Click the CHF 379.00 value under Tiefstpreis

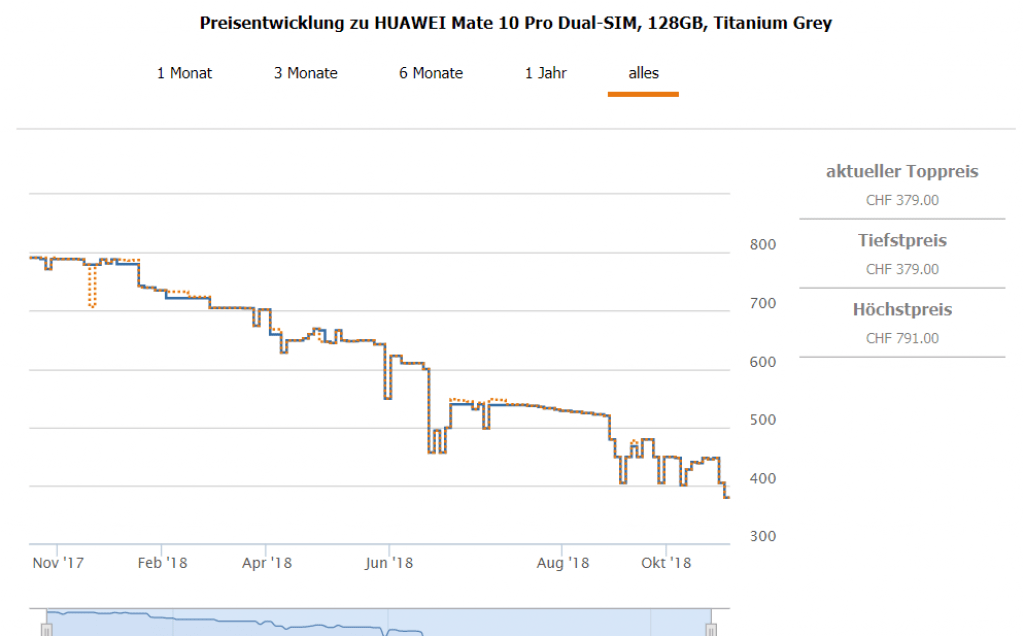pyautogui.click(x=902, y=269)
